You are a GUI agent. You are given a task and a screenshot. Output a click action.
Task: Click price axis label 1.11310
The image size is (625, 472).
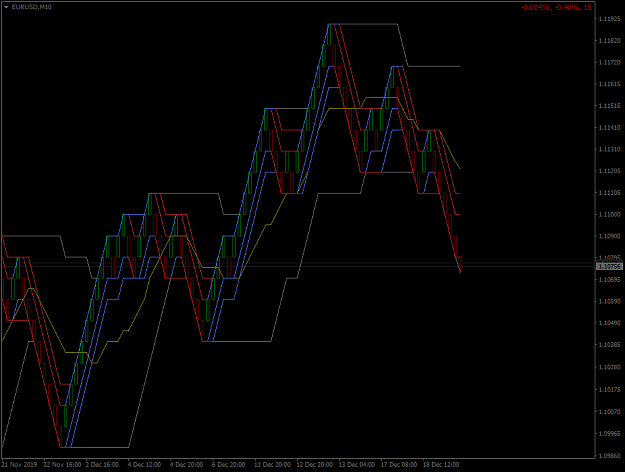click(609, 149)
